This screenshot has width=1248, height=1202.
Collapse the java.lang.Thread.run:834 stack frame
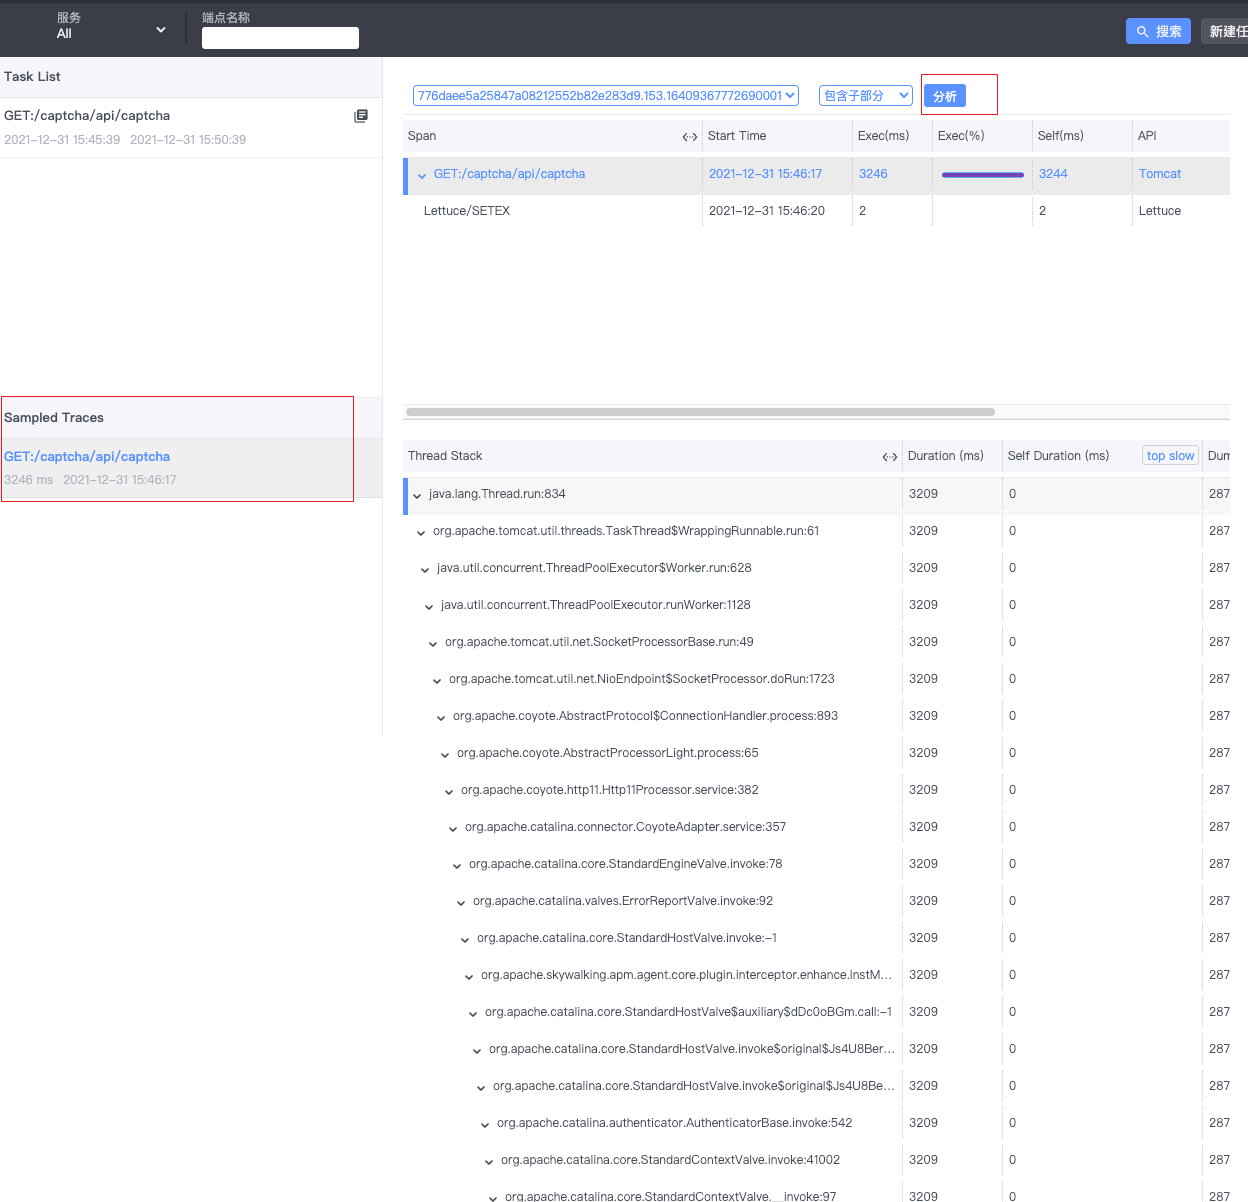pos(416,494)
